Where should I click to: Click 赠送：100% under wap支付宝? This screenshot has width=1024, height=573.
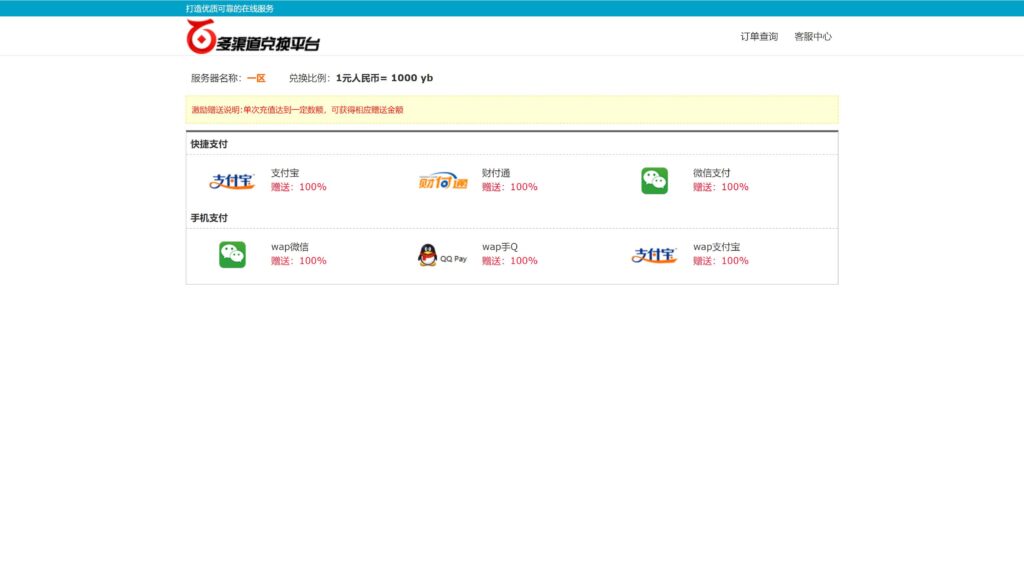[x=720, y=261]
